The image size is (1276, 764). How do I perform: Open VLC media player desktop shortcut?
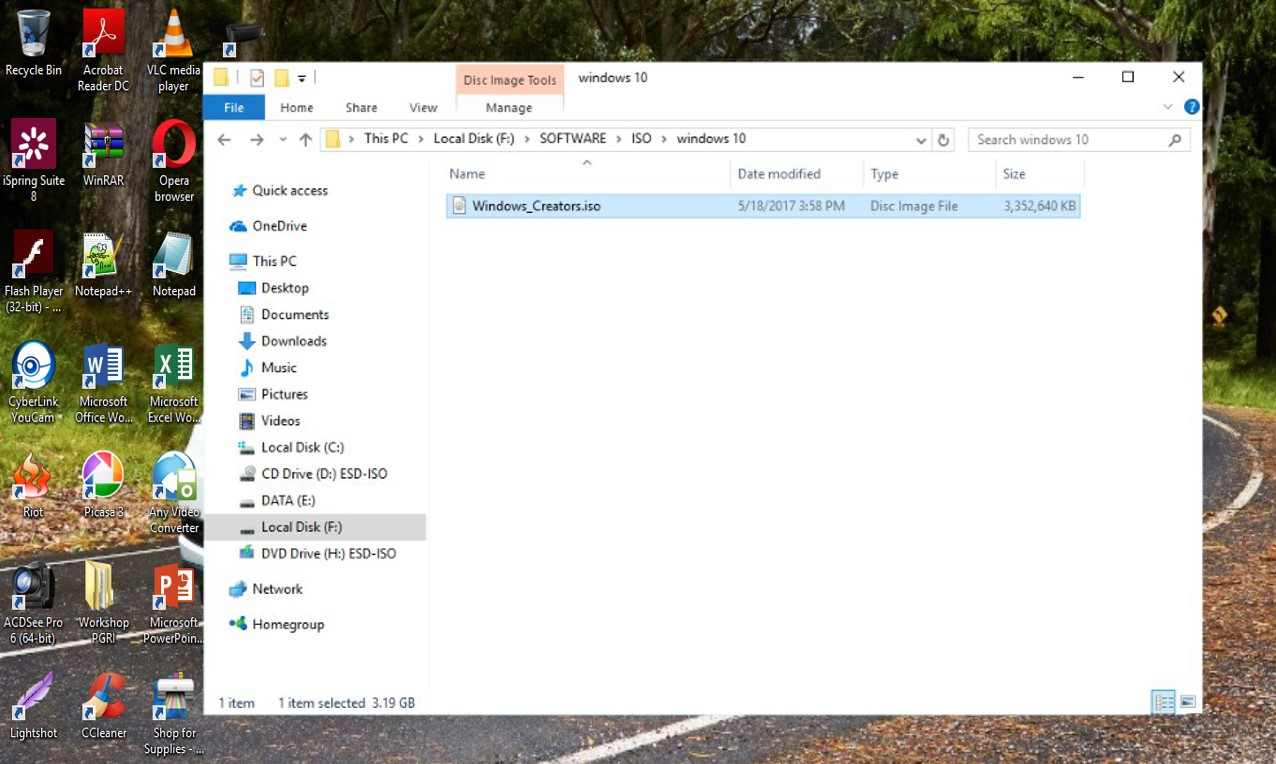[x=173, y=50]
